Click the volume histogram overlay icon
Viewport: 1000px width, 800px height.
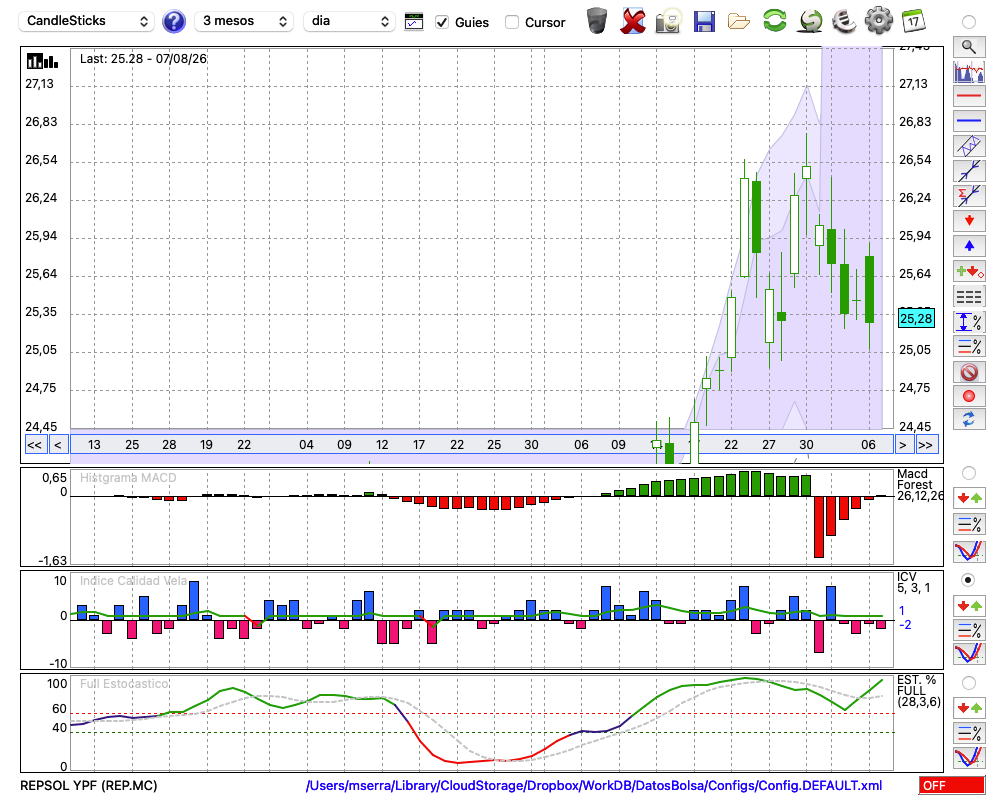tap(969, 71)
